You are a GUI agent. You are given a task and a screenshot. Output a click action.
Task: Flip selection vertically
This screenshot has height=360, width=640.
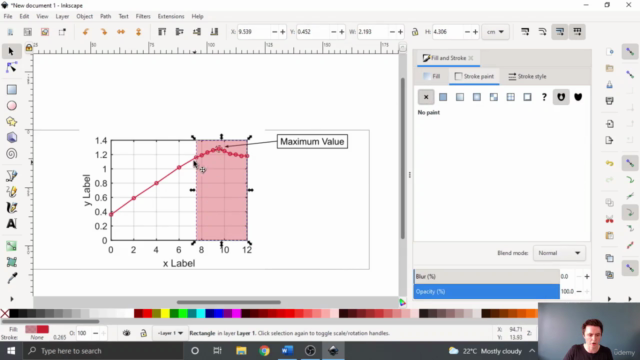pyautogui.click(x=138, y=32)
